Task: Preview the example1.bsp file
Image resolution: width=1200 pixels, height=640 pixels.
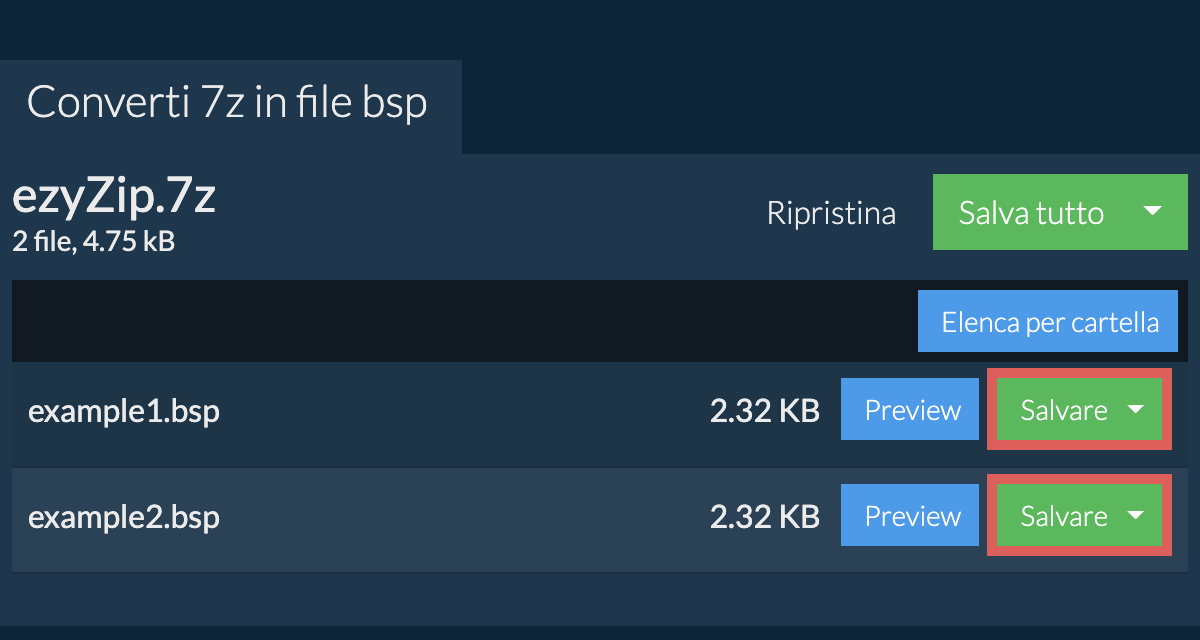Action: 911,410
